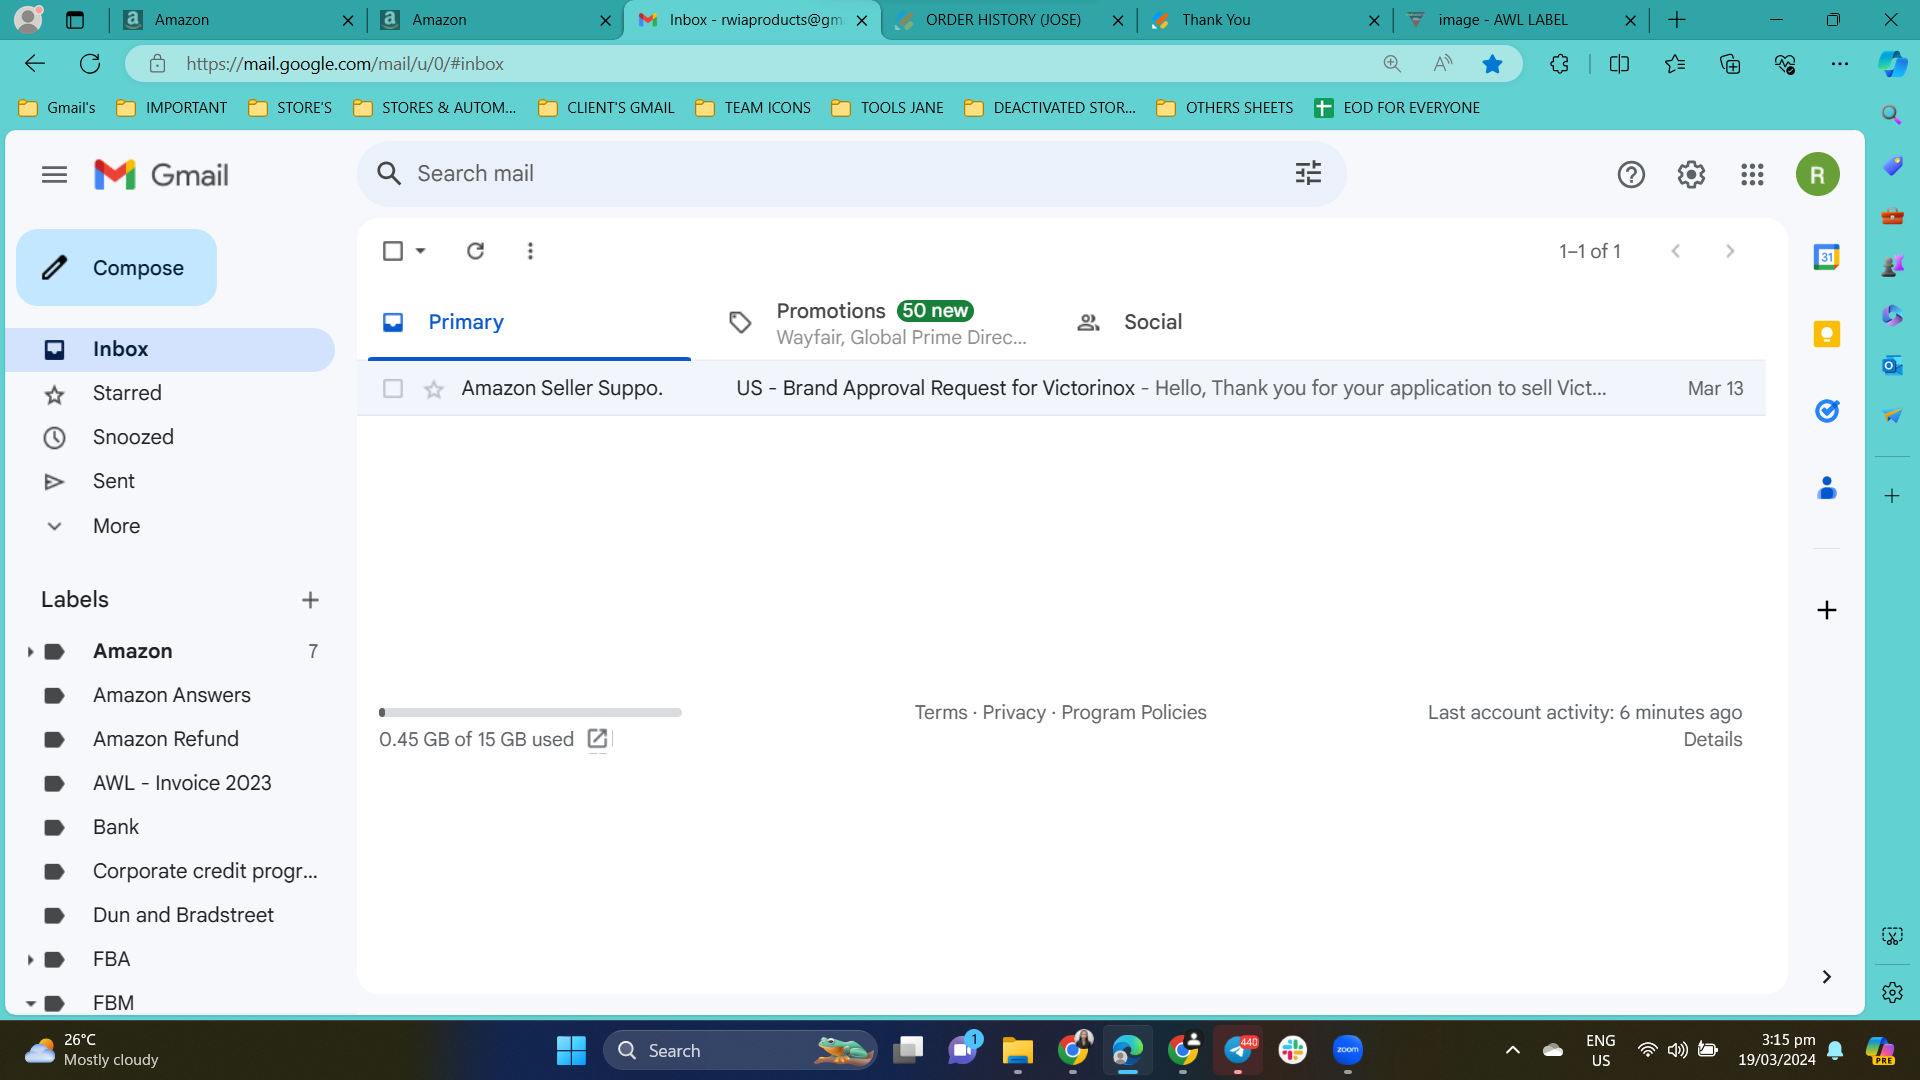Switch to image - AWL LABEL browser tab
This screenshot has height=1080, width=1920.
coord(1519,20)
